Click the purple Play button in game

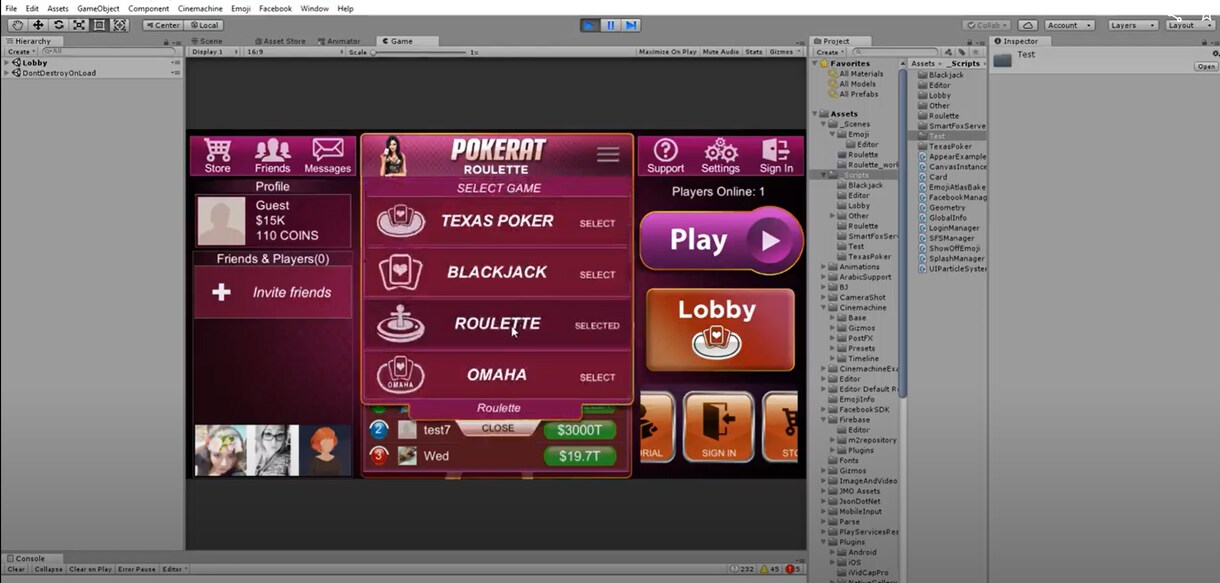(x=720, y=240)
